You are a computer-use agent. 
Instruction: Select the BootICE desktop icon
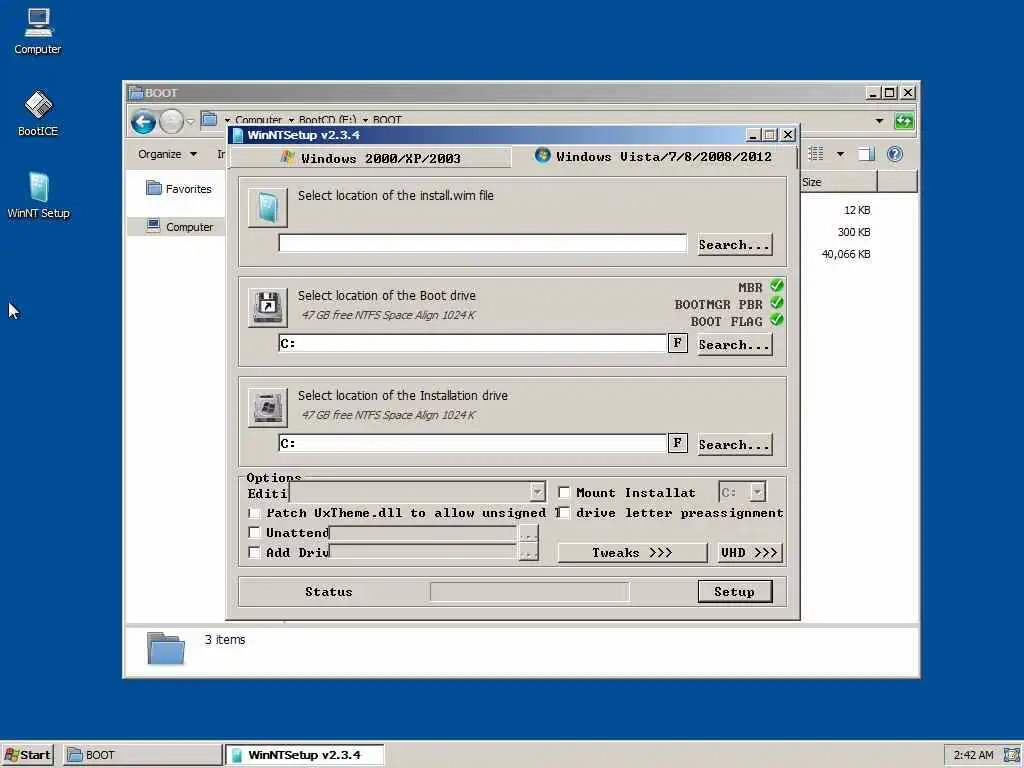pos(38,113)
